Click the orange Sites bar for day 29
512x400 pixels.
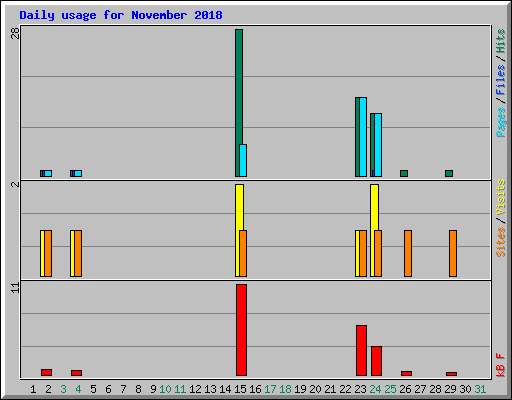coord(453,253)
